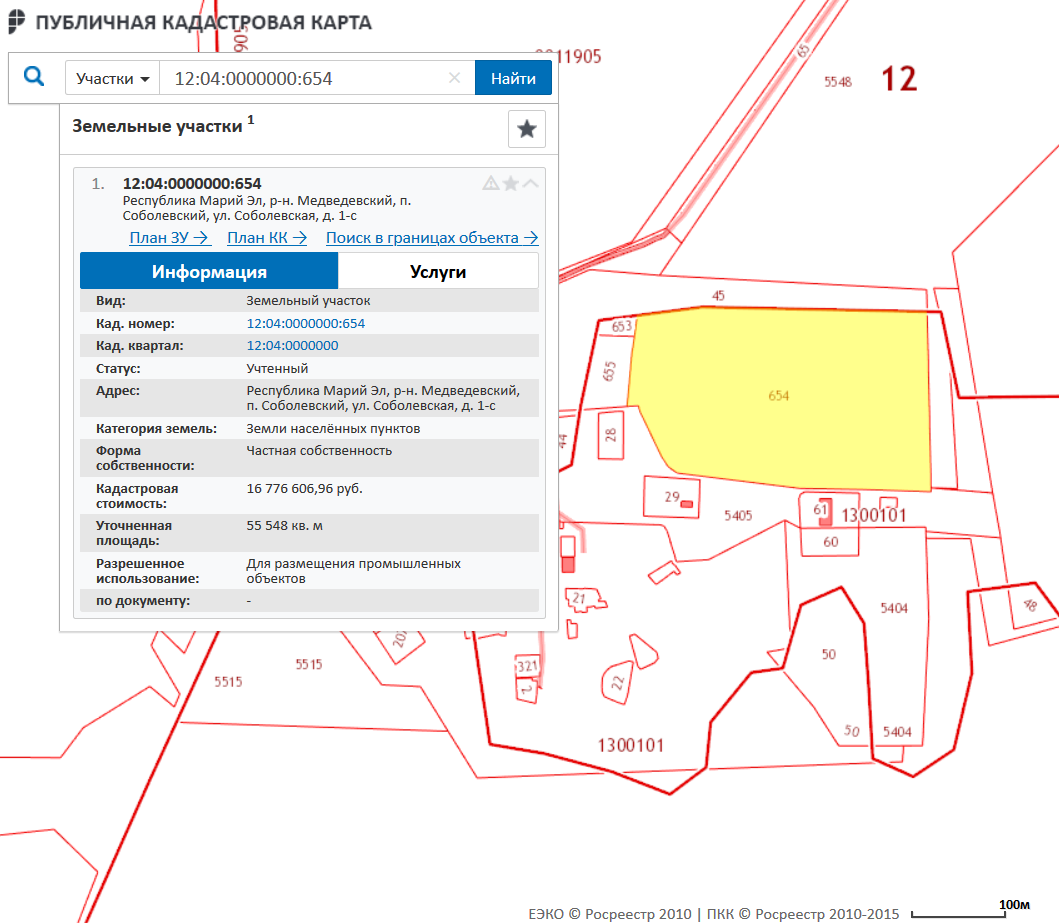Open favorites with the star button
The image size is (1059, 923).
[x=527, y=129]
